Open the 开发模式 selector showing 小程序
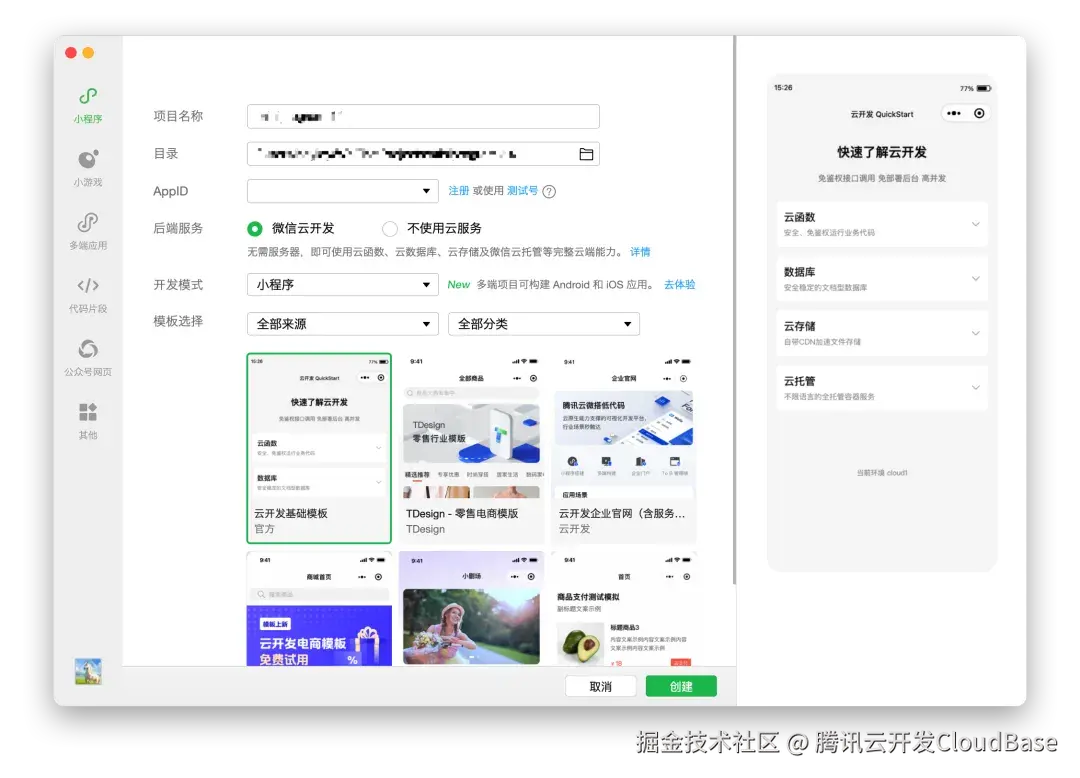Screen dimensions: 1080x778 tap(342, 285)
